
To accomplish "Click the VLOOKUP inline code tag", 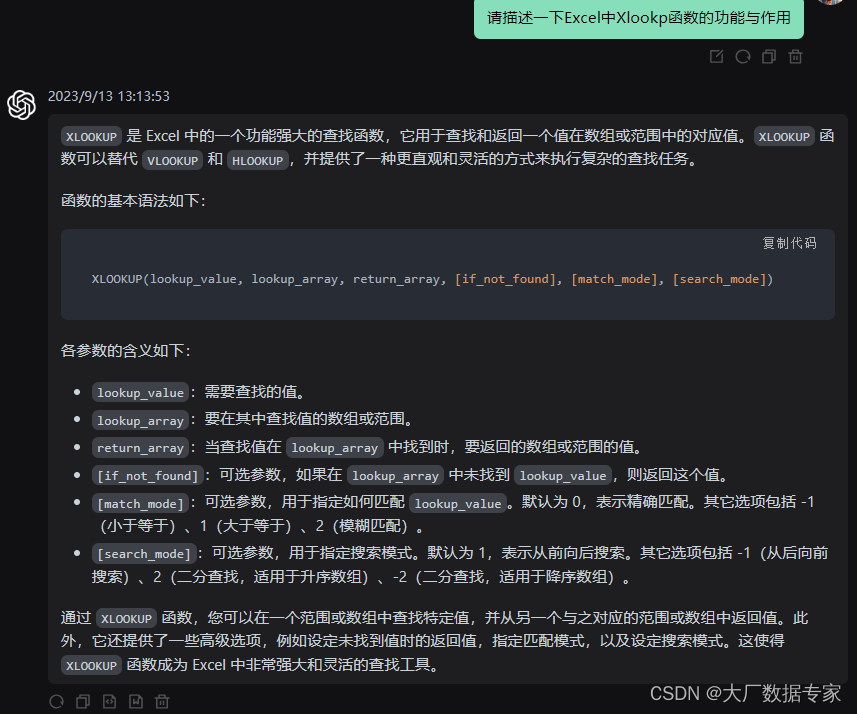I will [172, 160].
